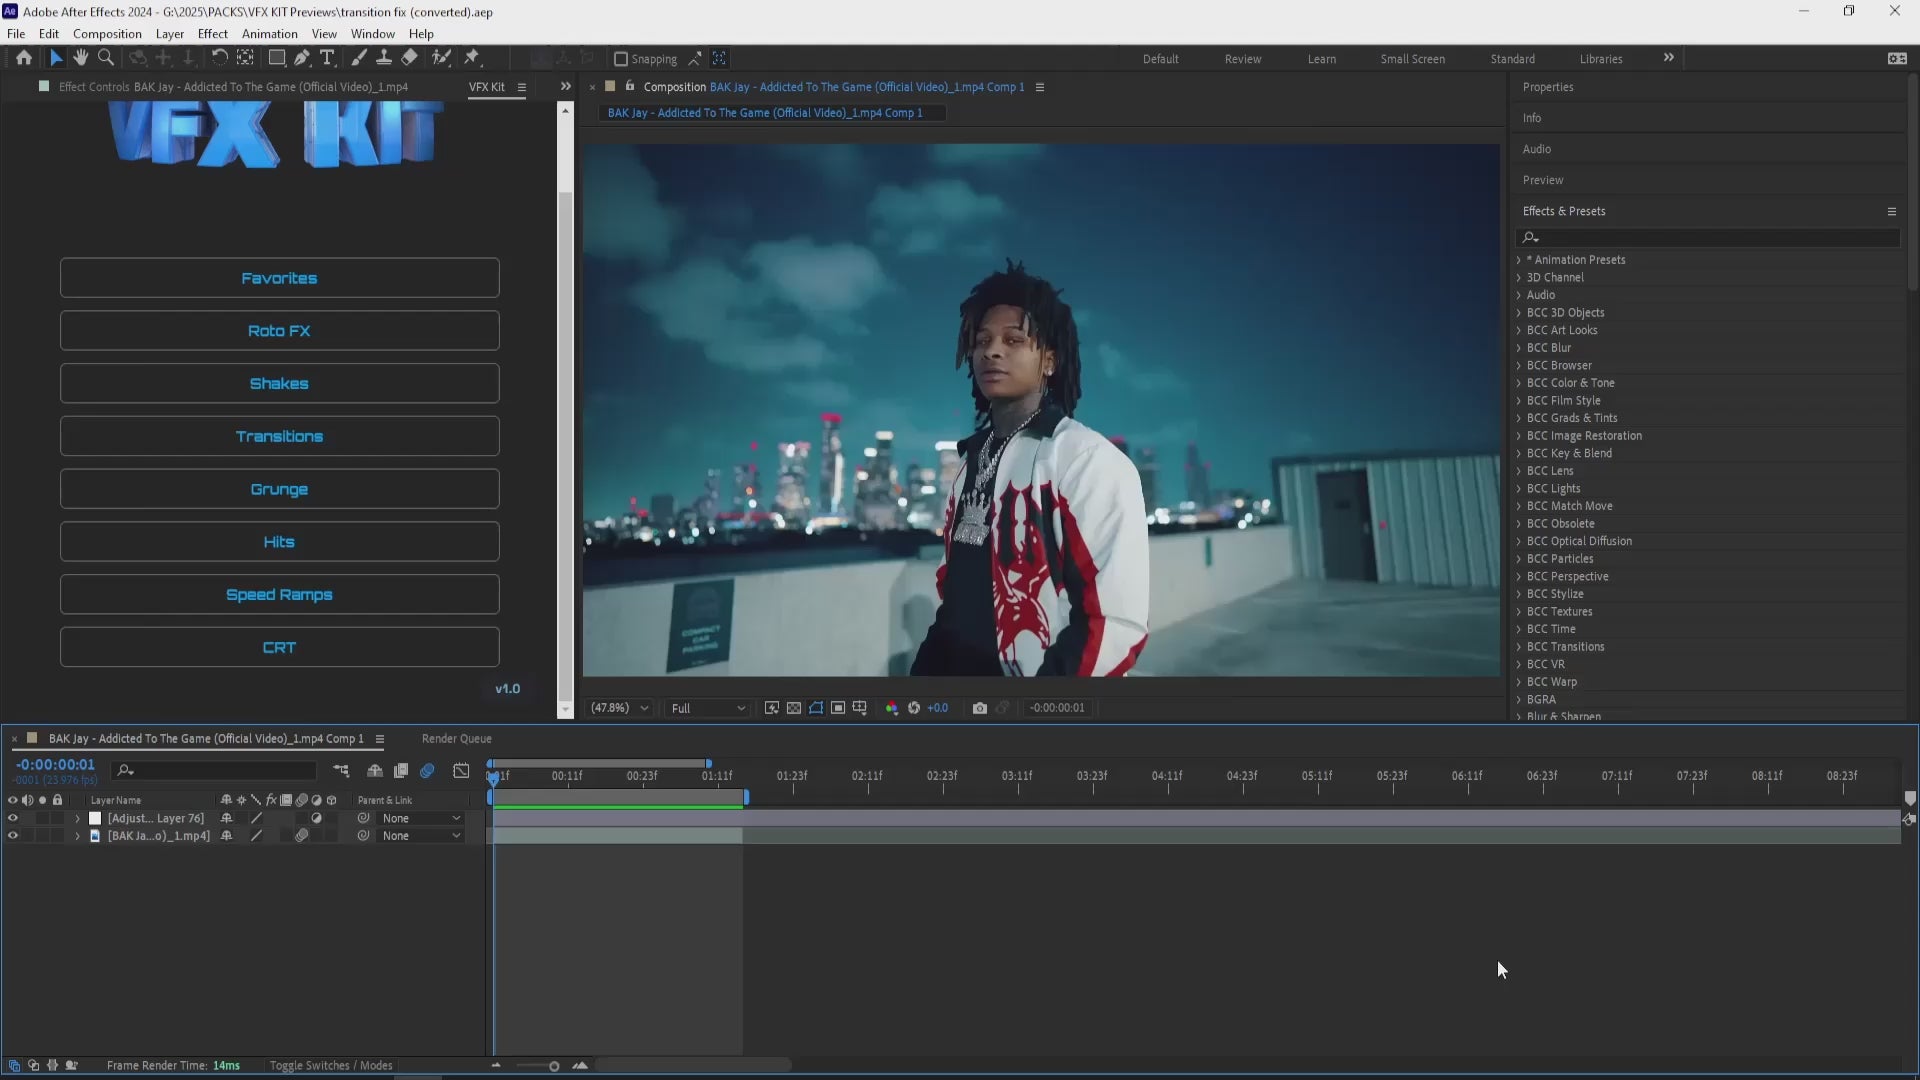Switch to the VFX Kit panel tab
The image size is (1920, 1080).
(487, 87)
